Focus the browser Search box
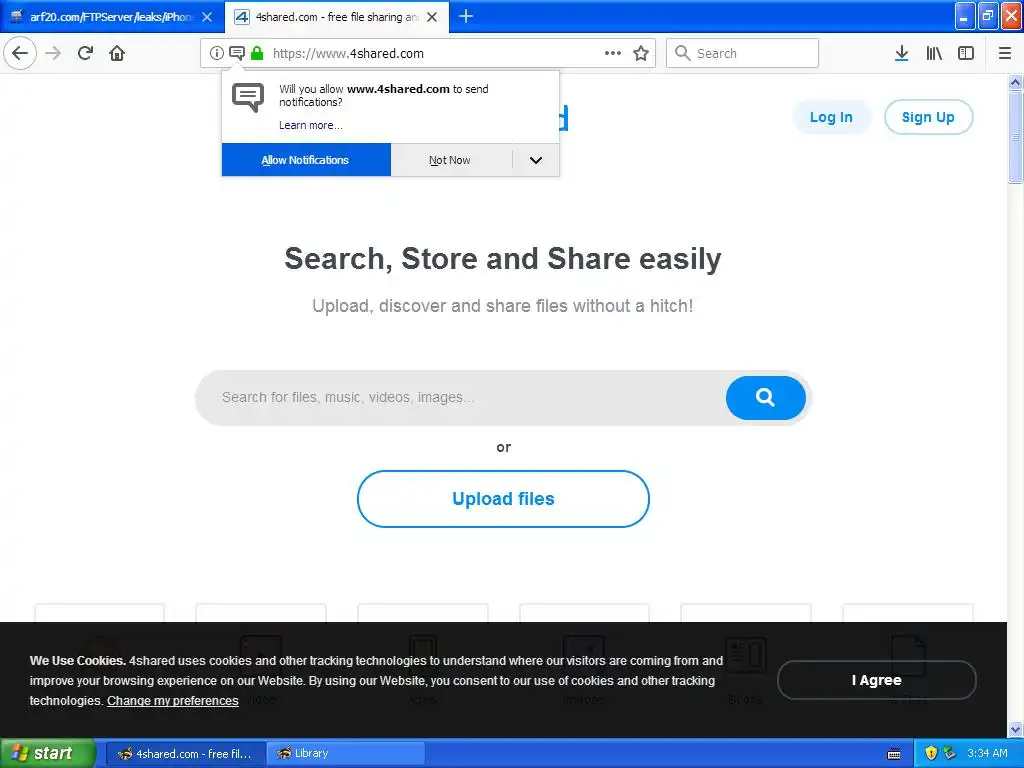 pyautogui.click(x=742, y=53)
